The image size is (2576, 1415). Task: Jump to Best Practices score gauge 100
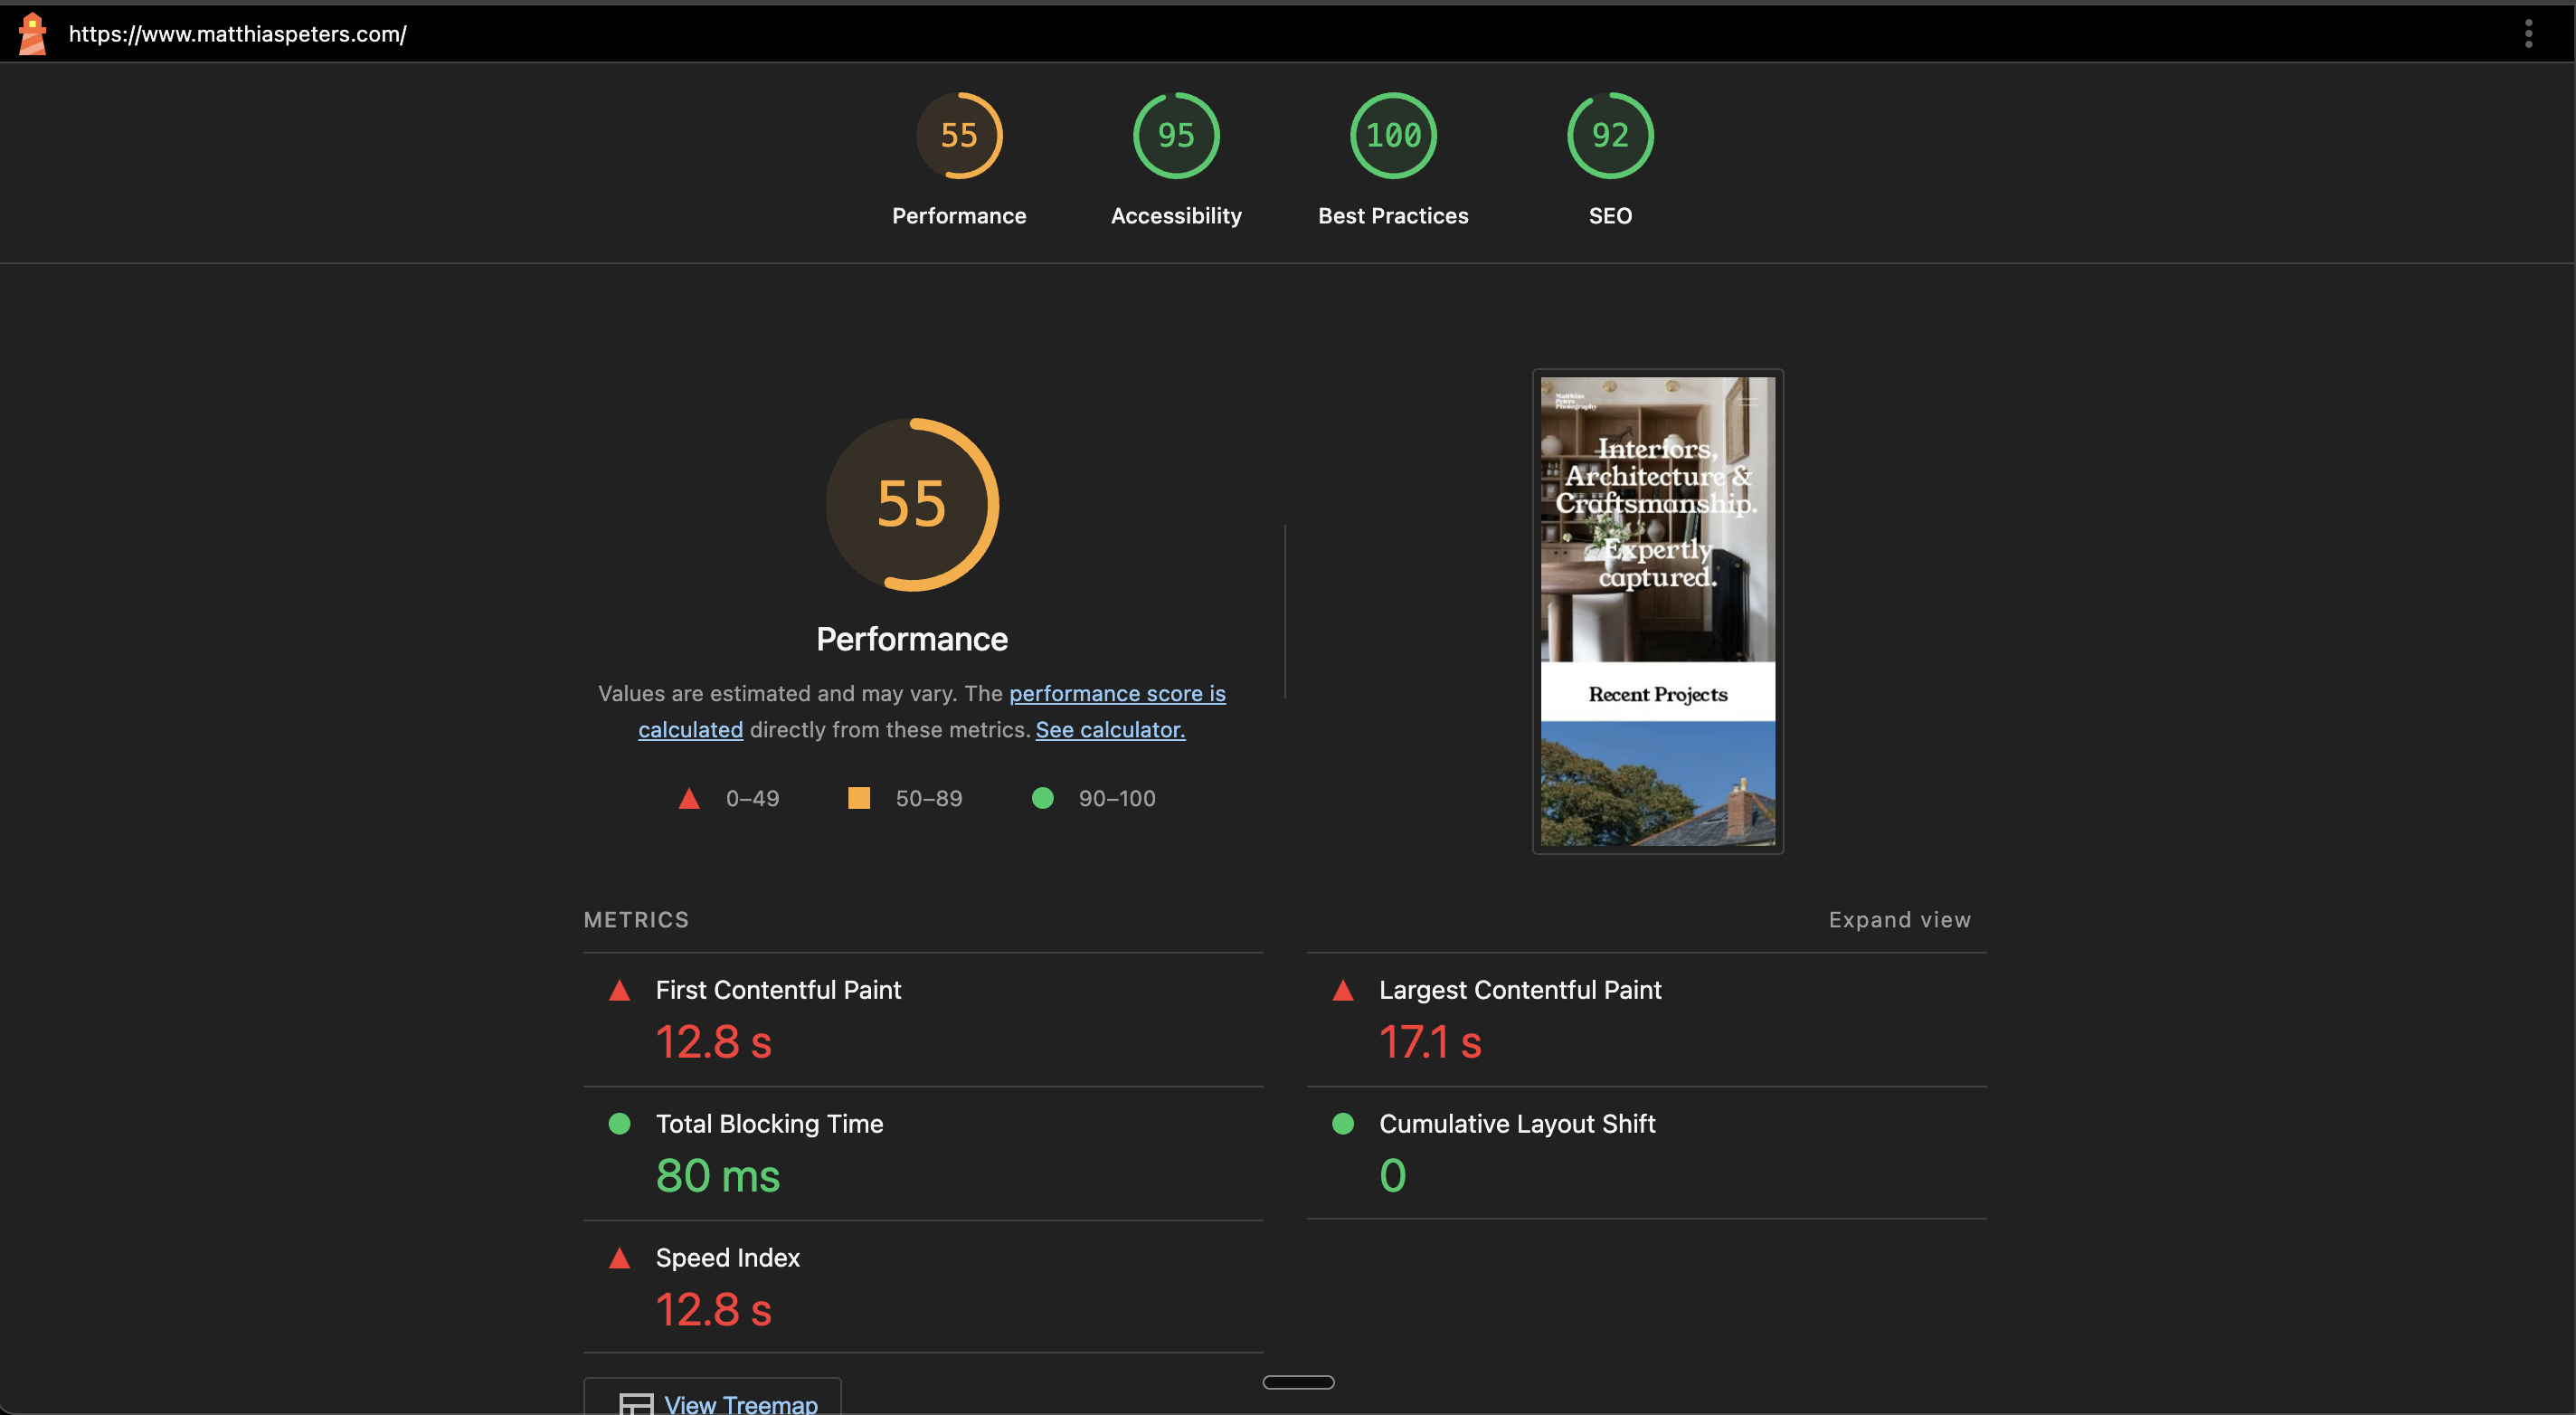tap(1392, 136)
